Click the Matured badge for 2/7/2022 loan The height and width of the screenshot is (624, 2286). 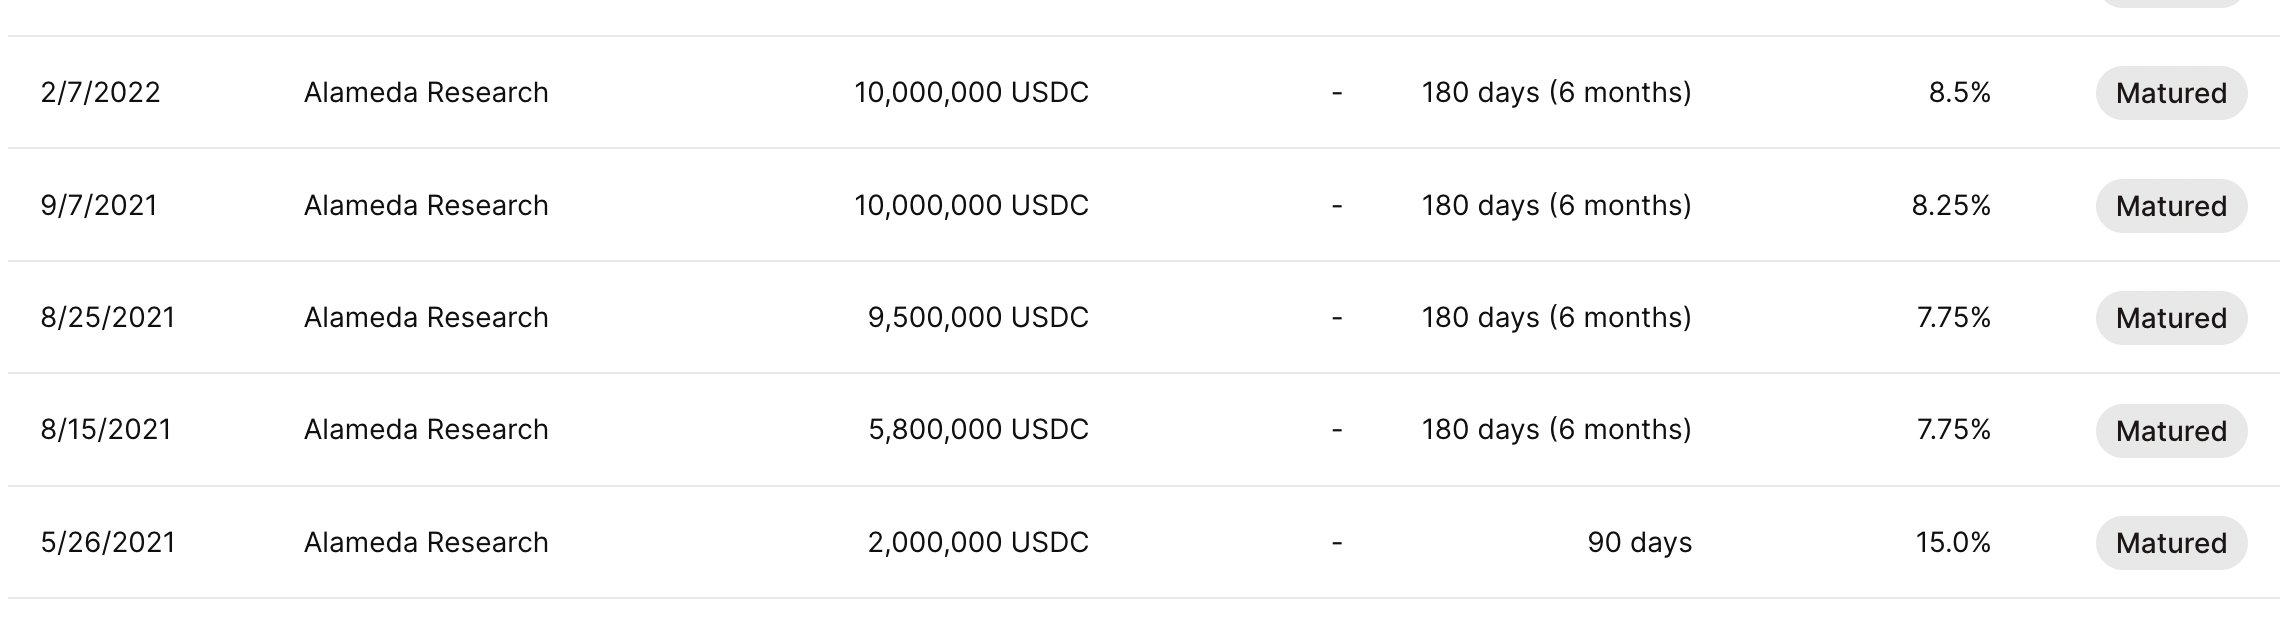click(2171, 93)
